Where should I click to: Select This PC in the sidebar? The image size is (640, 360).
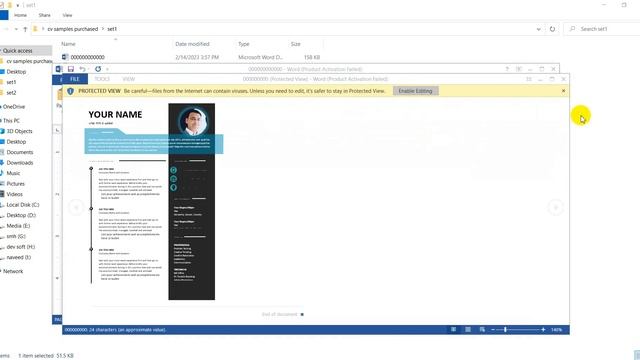point(11,120)
